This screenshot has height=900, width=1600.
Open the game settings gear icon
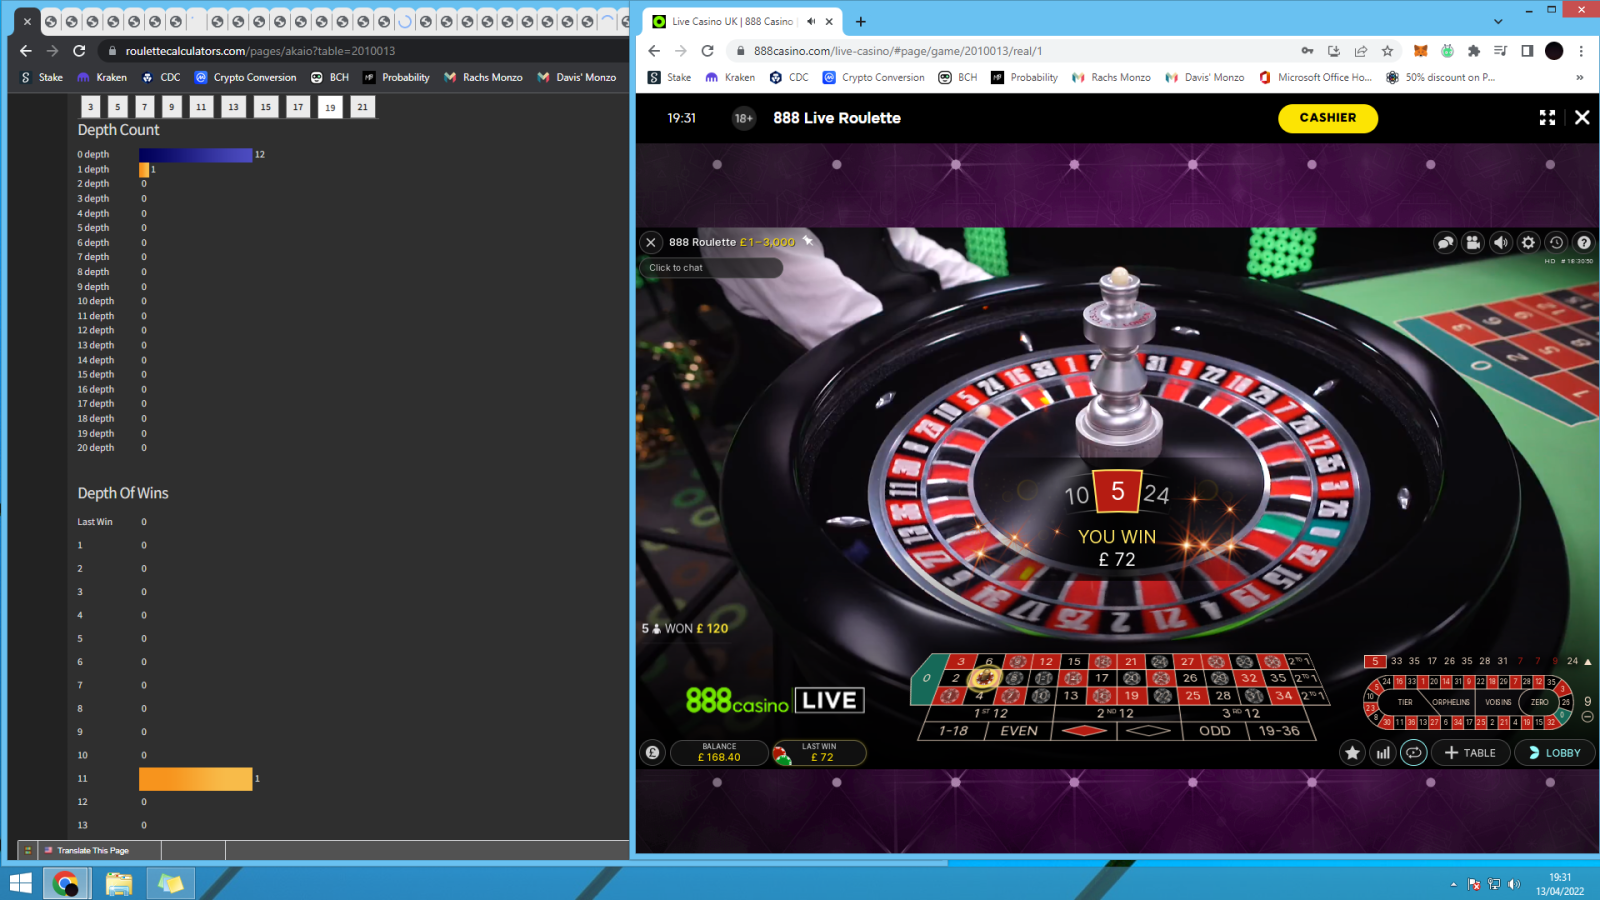pos(1528,242)
